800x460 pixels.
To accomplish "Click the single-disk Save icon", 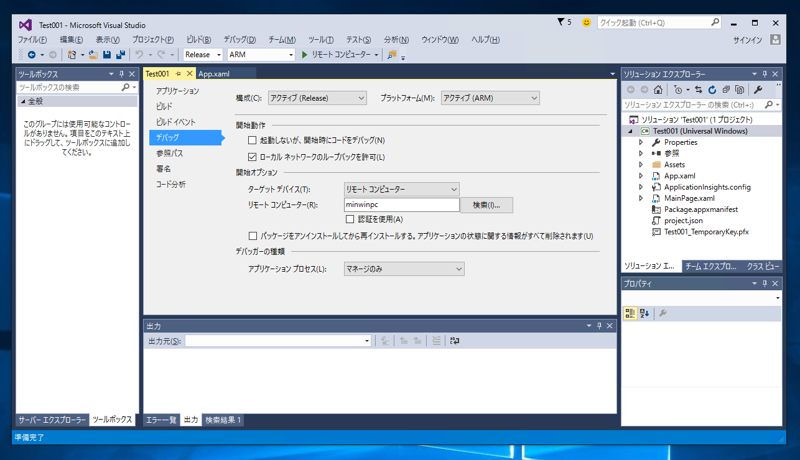I will pos(107,55).
